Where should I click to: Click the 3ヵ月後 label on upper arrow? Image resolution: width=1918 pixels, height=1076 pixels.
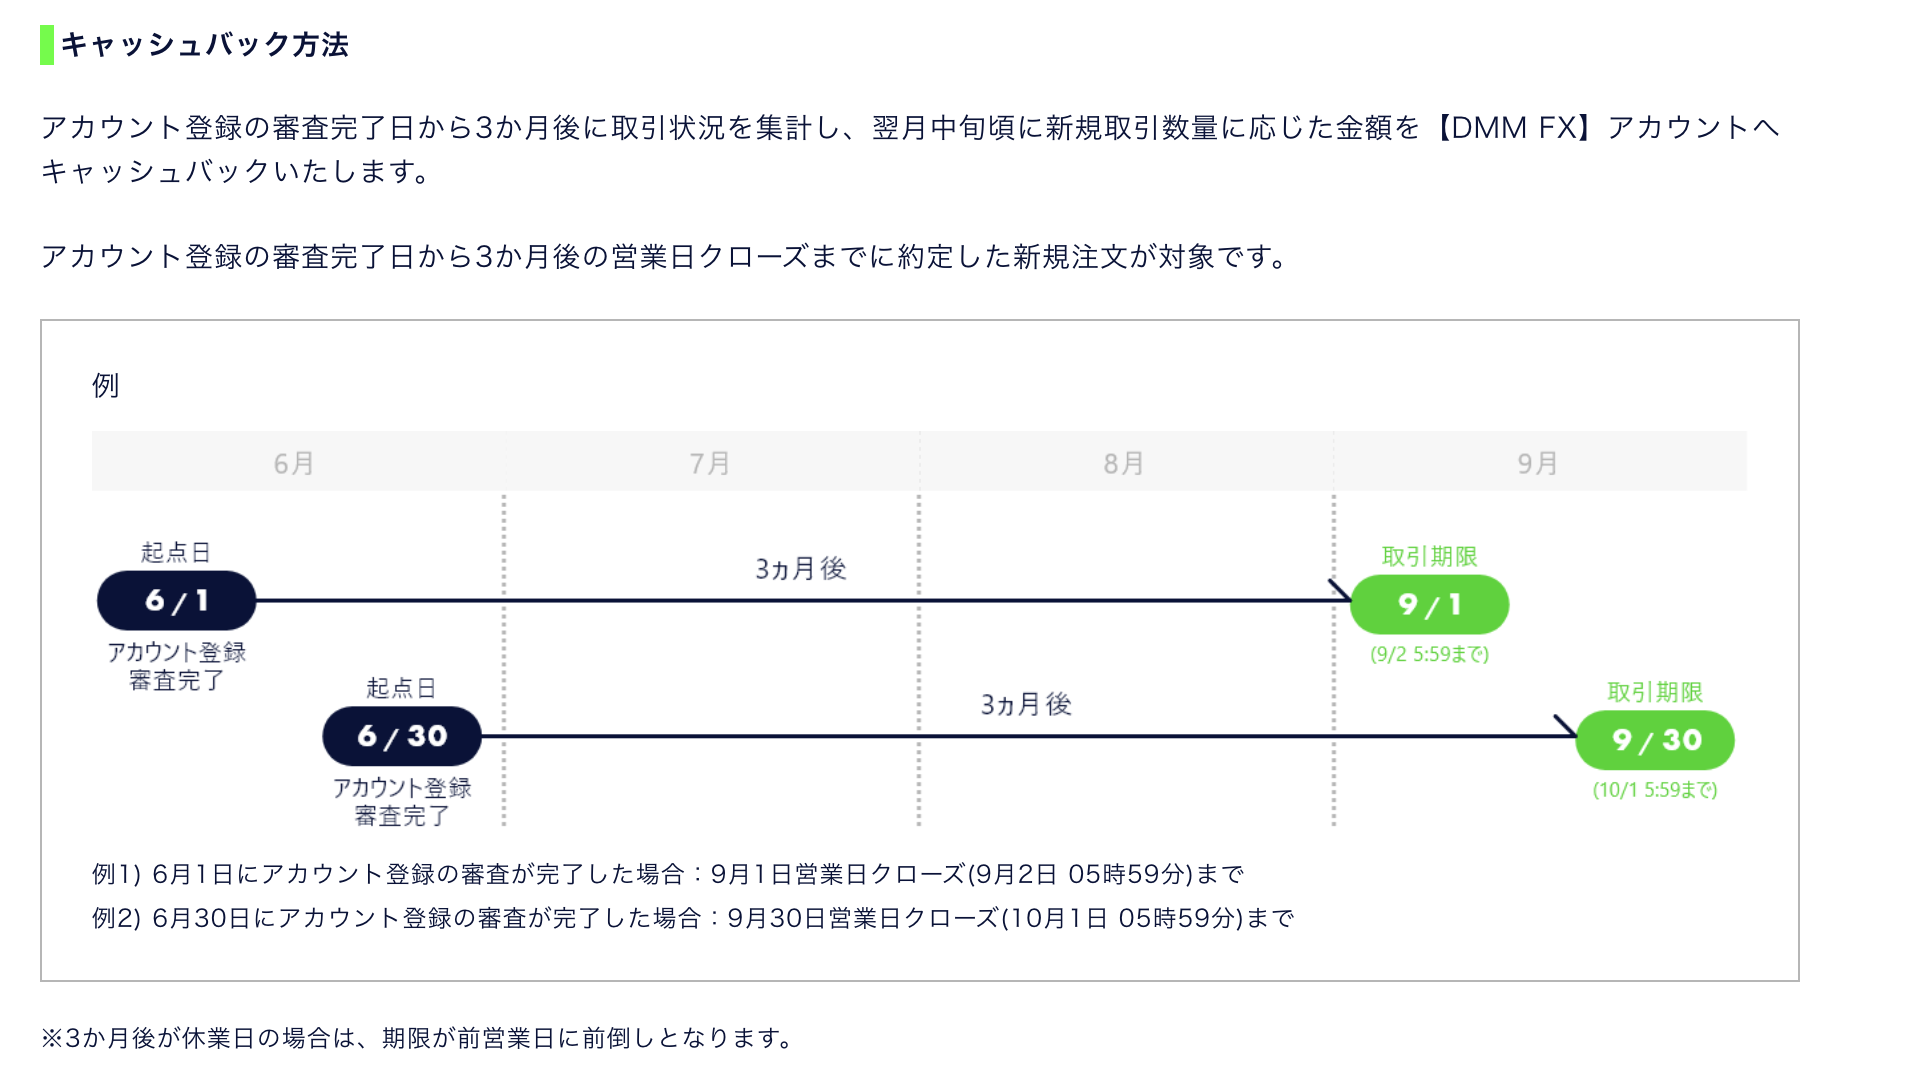(801, 569)
